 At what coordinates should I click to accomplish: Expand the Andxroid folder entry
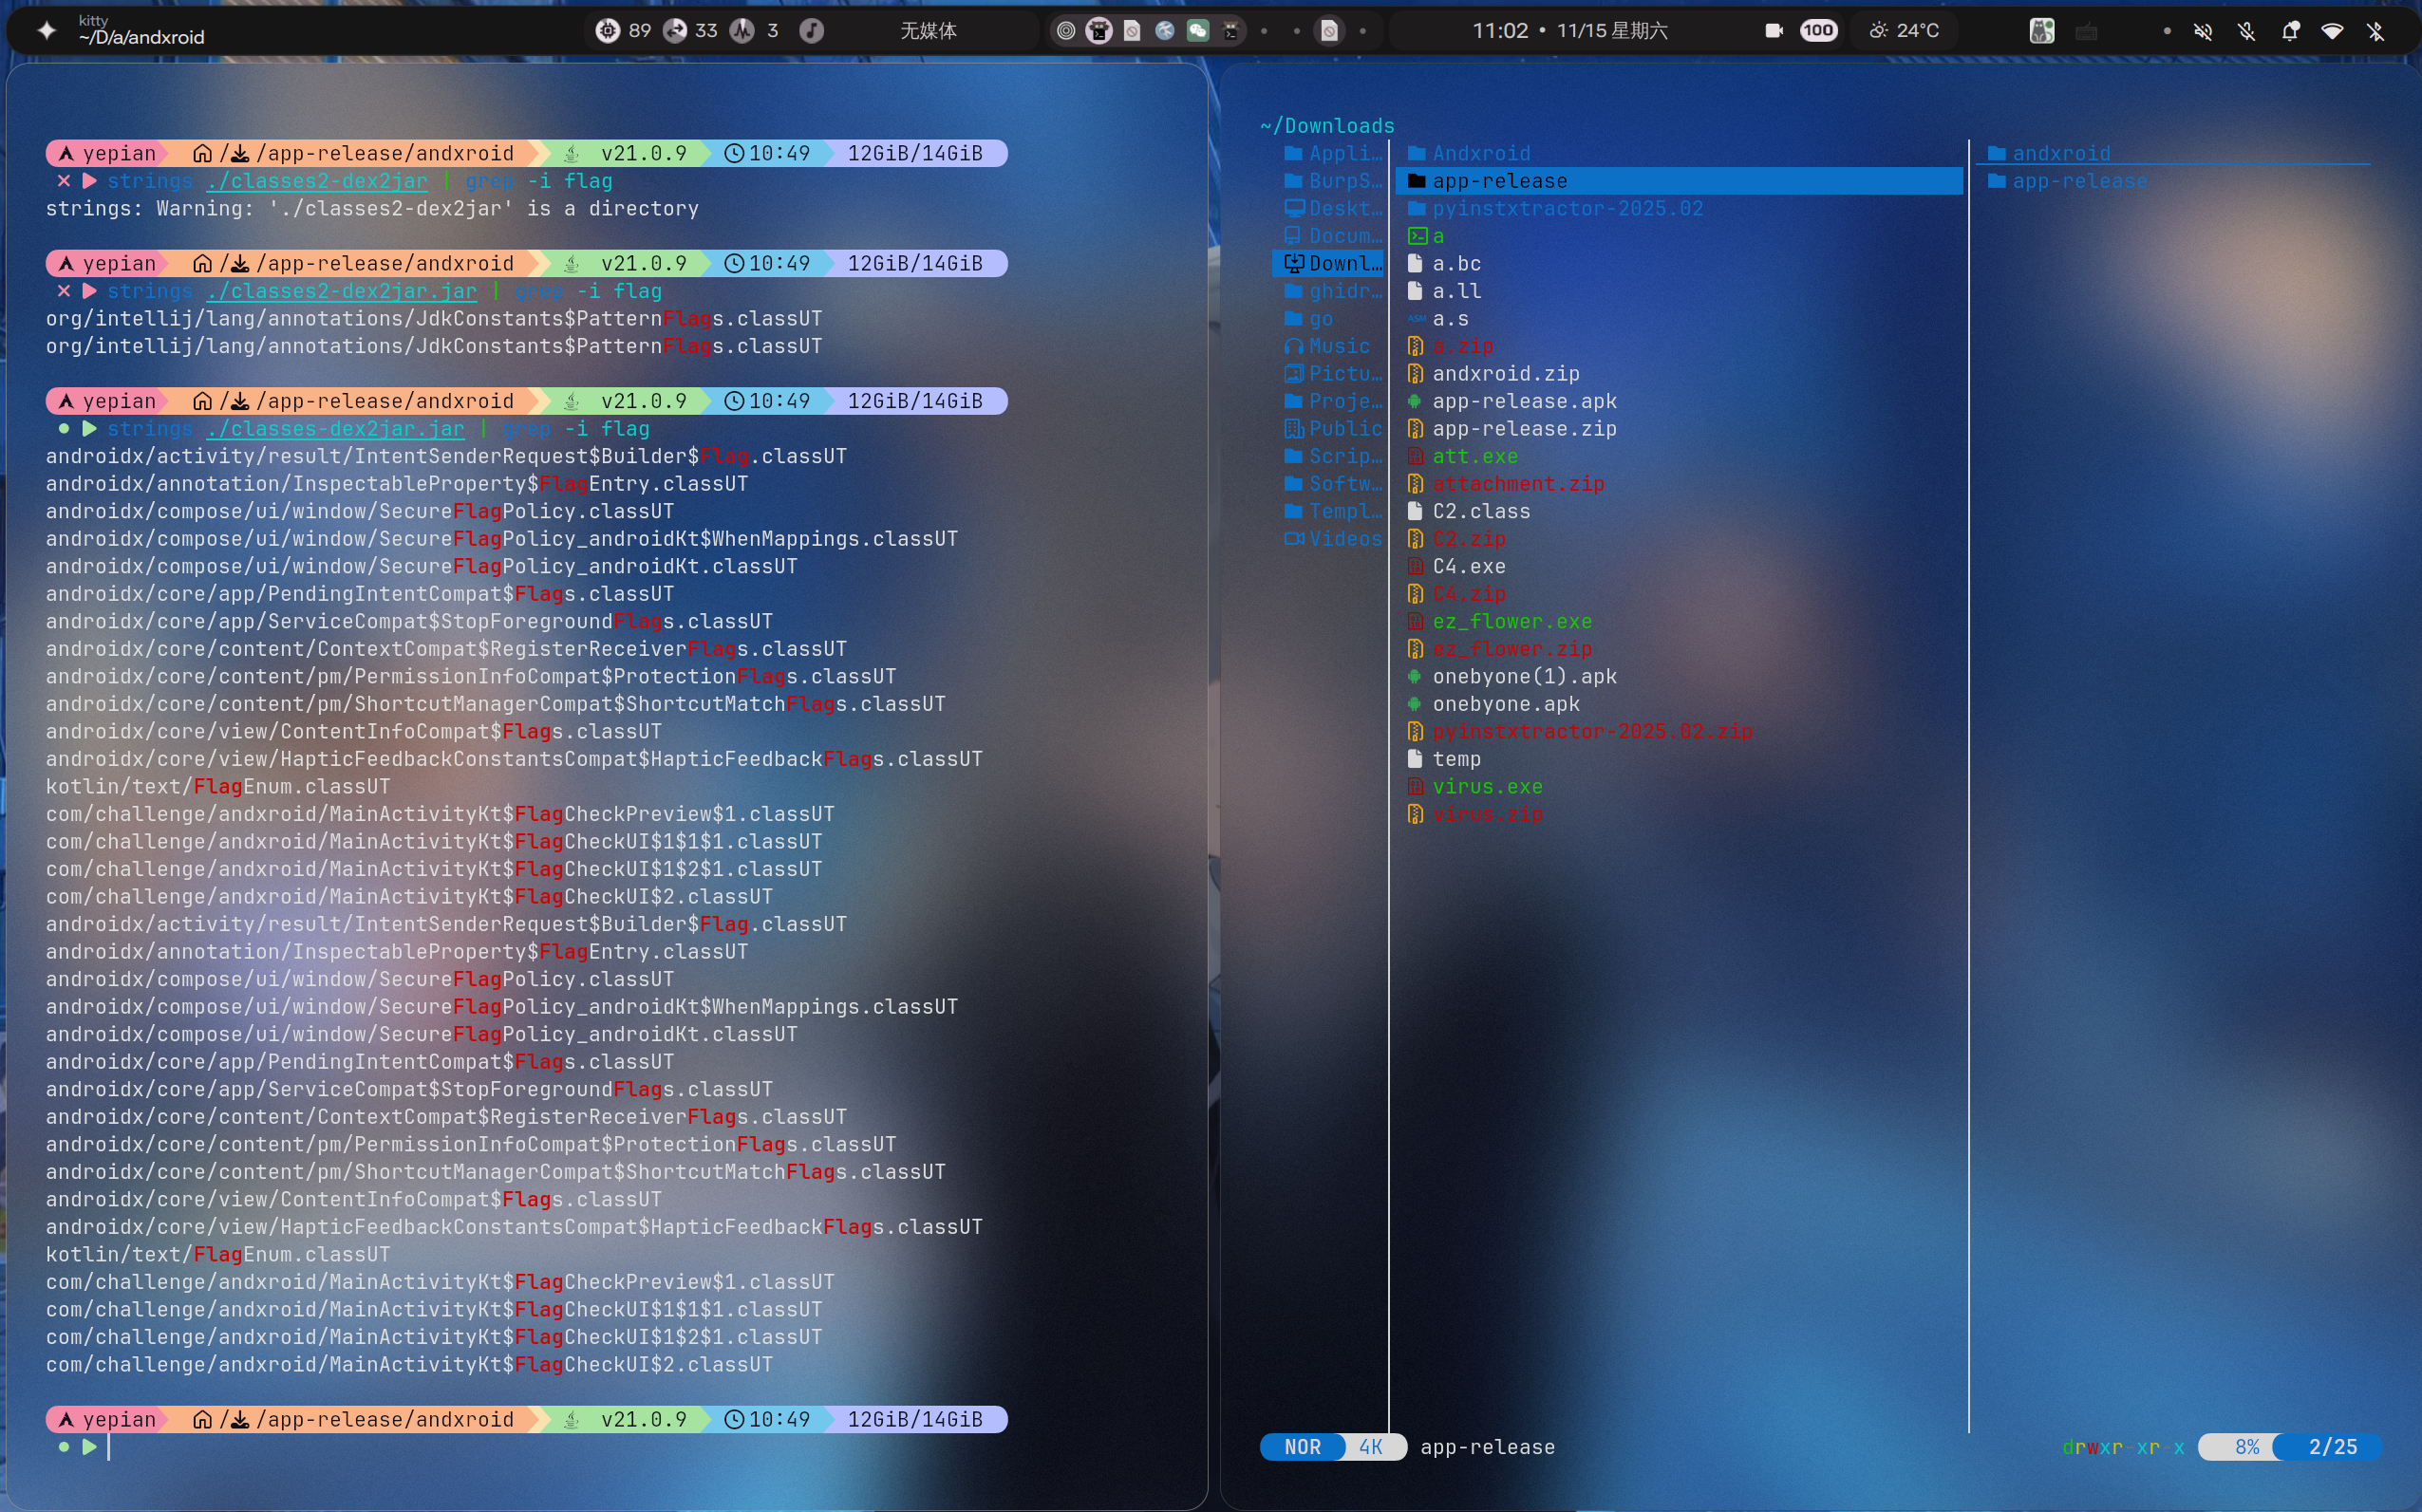click(x=1480, y=153)
